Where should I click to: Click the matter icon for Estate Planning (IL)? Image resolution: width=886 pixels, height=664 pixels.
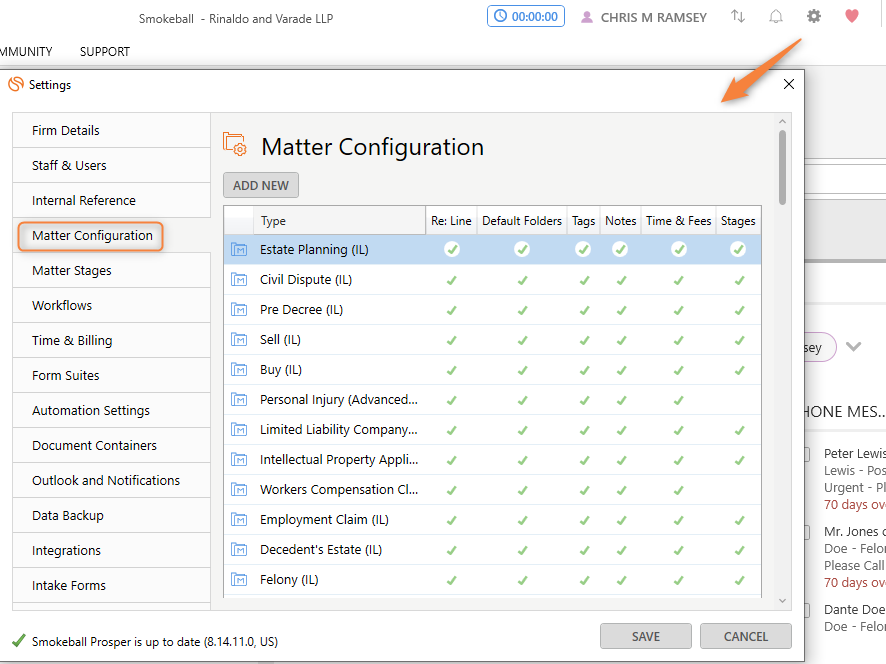tap(240, 249)
